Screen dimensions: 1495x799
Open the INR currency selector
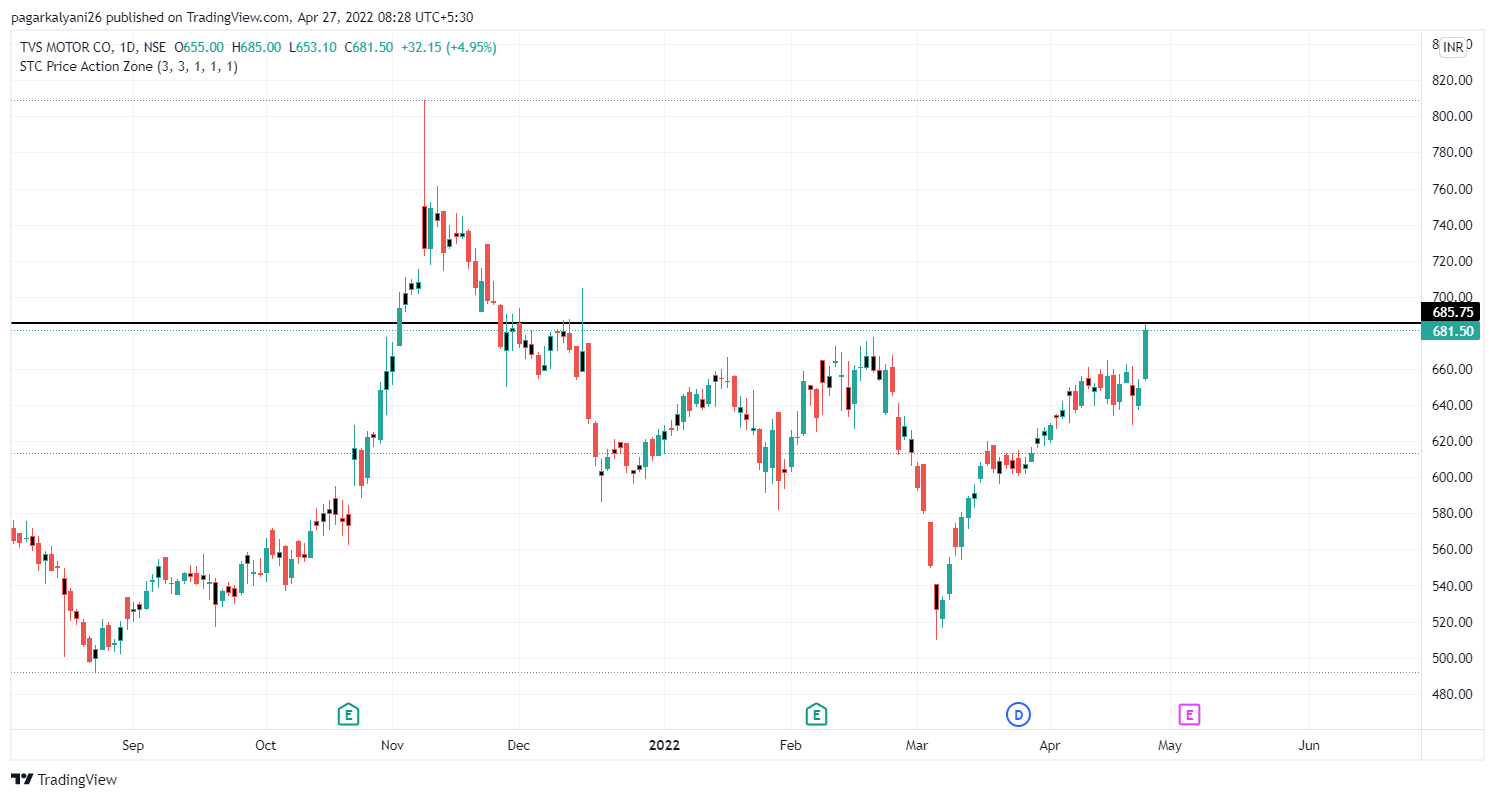tap(1453, 47)
